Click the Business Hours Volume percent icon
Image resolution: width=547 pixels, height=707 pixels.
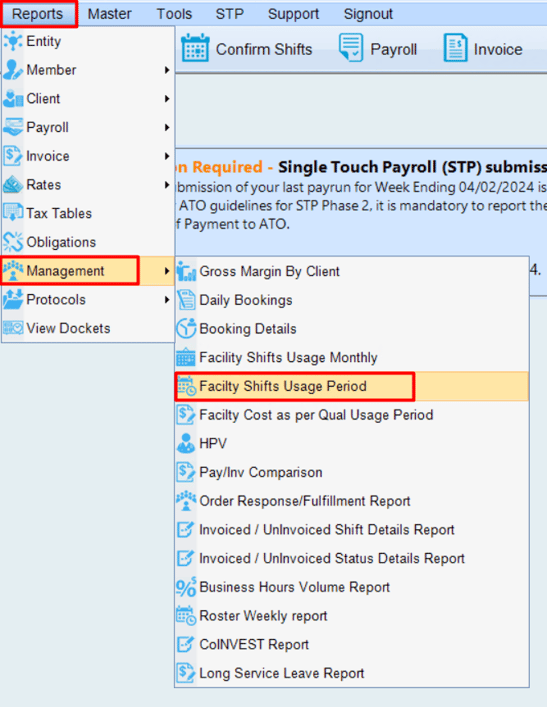[186, 587]
